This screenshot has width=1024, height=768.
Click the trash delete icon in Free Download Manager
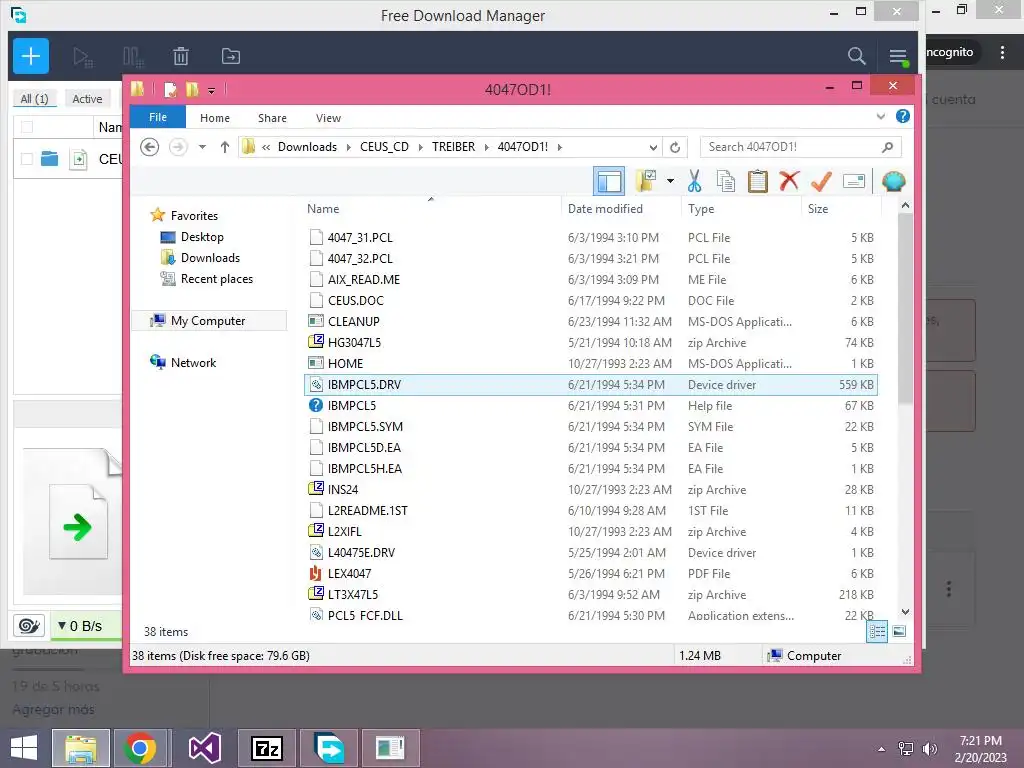pyautogui.click(x=181, y=56)
